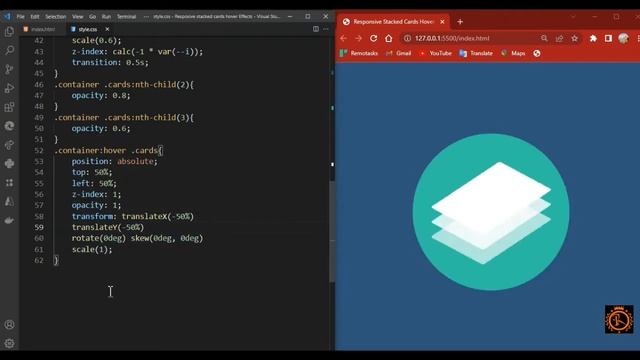Open the Search view in activity bar
Screen dimensions: 640x360
9,50
